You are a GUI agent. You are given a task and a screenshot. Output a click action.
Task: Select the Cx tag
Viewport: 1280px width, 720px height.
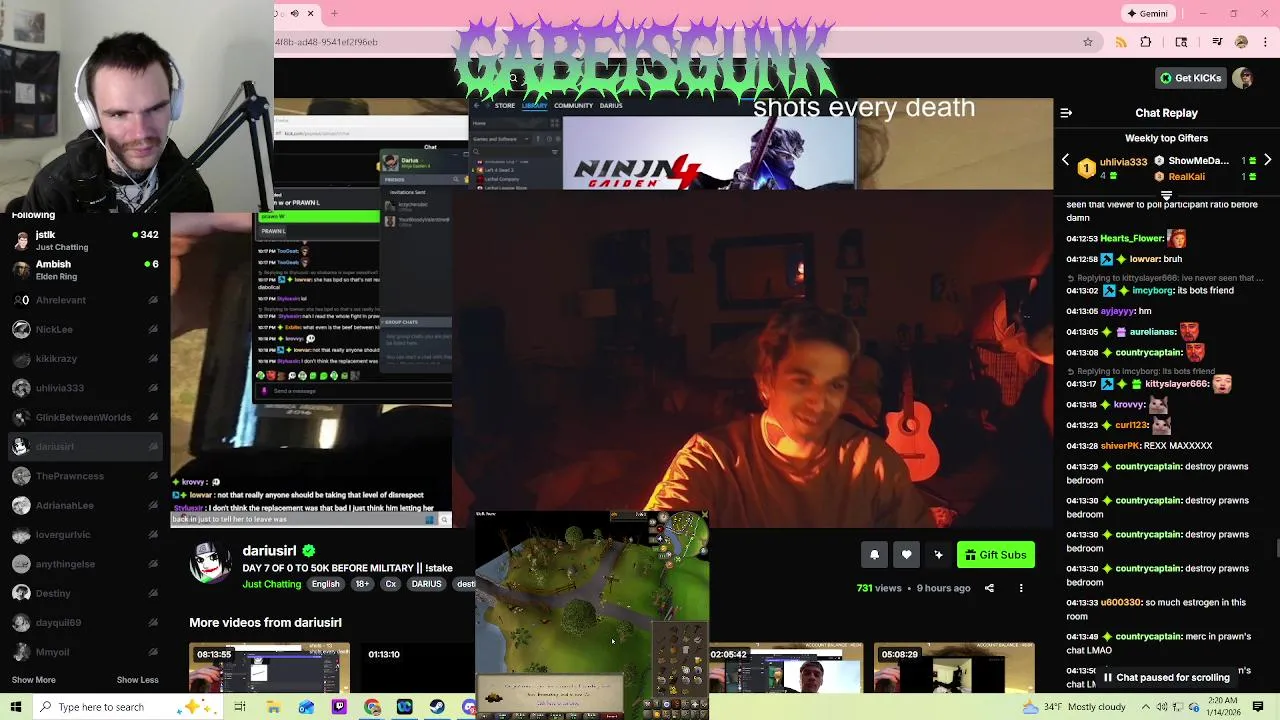coord(391,584)
